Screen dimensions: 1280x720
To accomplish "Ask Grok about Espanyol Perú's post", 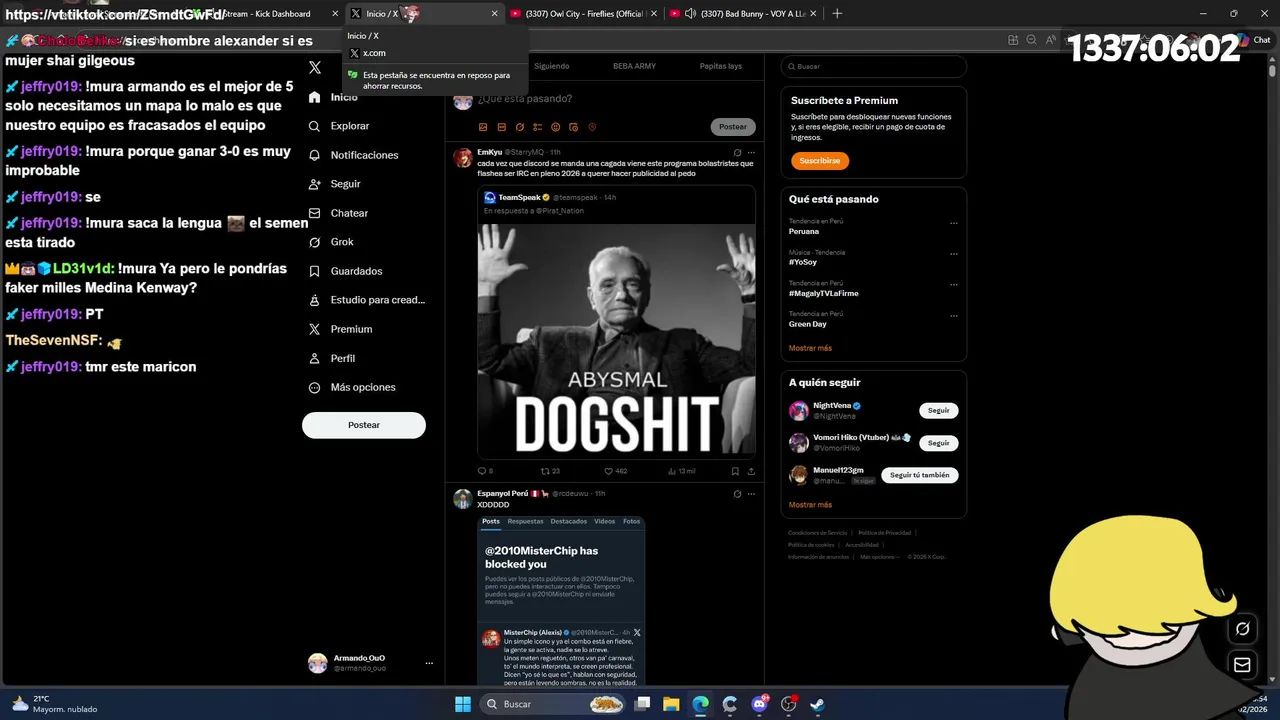I will coord(737,493).
